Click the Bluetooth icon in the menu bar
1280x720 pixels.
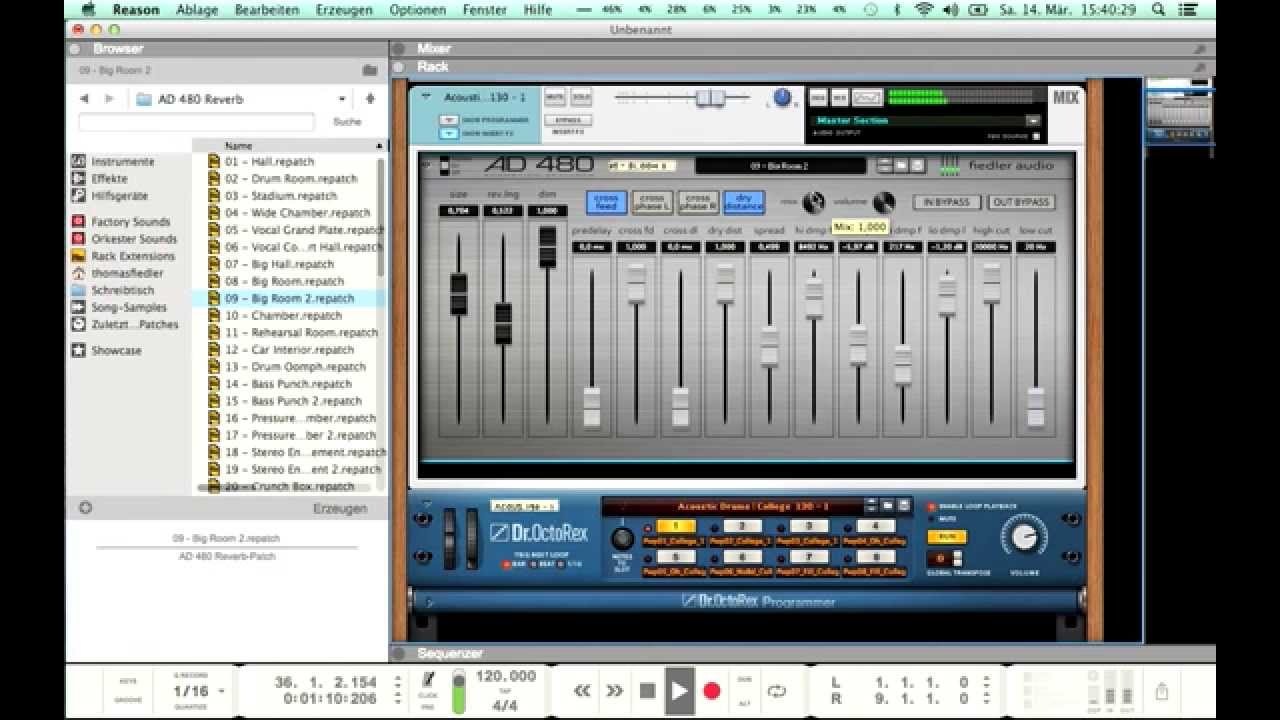(x=897, y=9)
